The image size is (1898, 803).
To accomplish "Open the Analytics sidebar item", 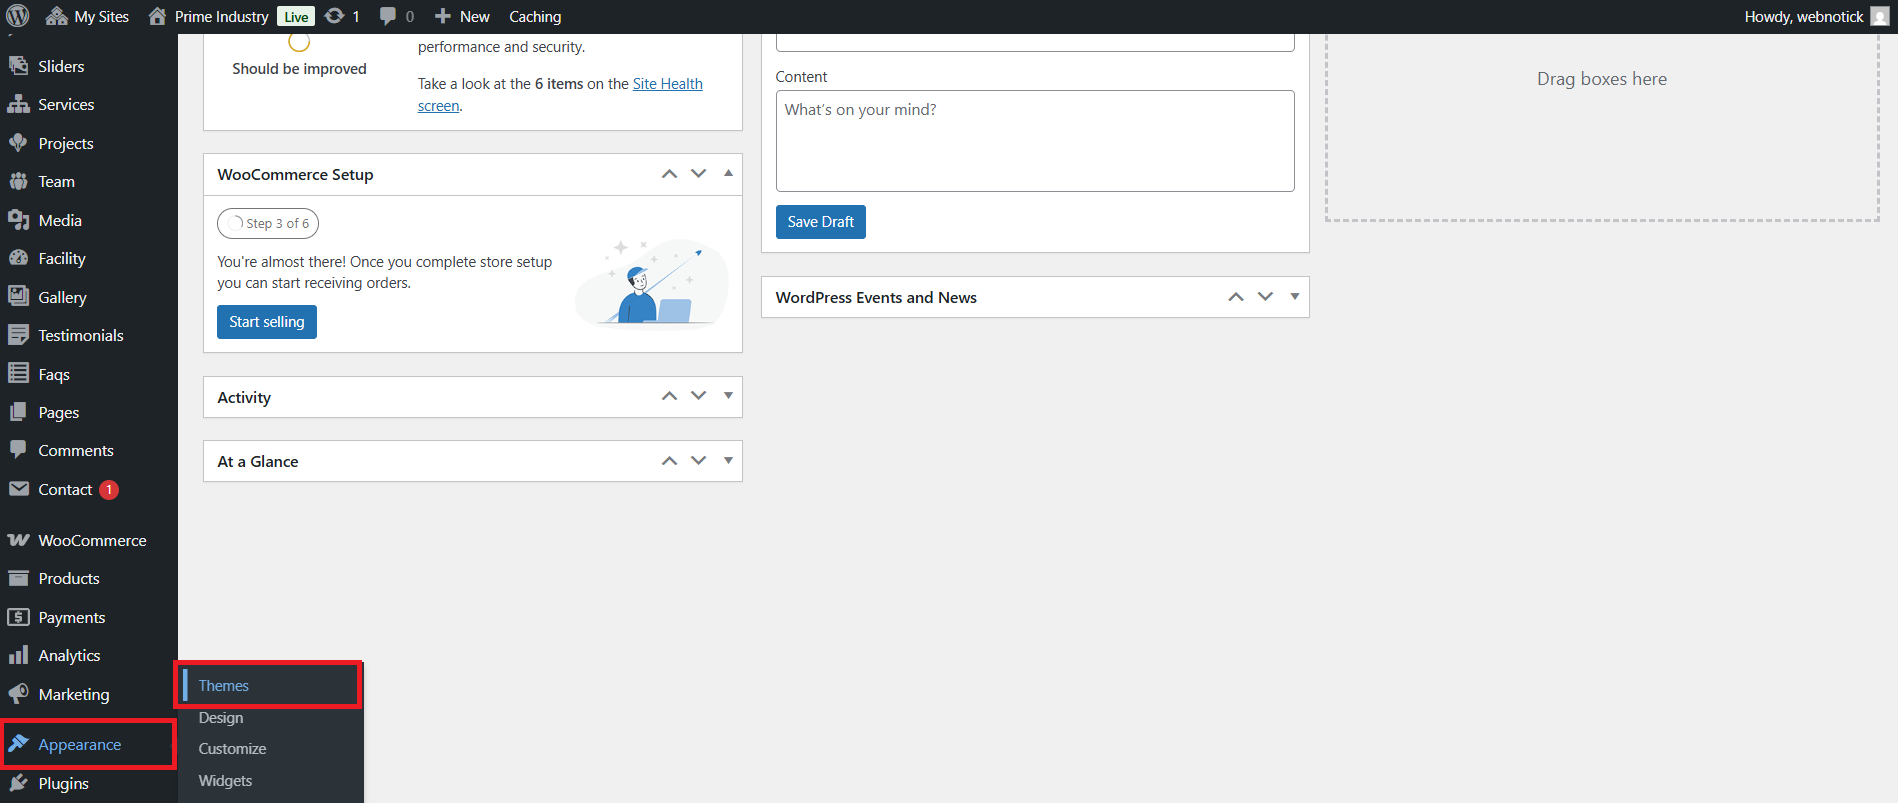I will tap(69, 655).
